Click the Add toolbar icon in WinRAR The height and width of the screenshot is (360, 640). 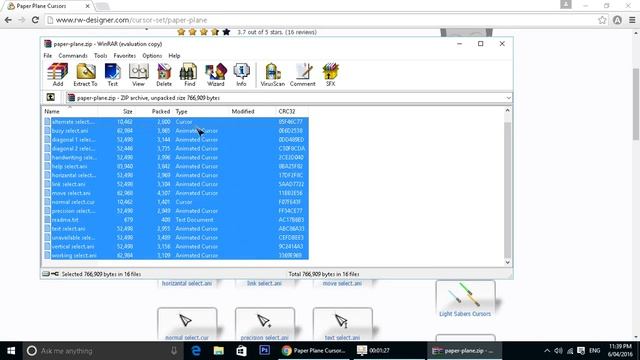pos(58,75)
